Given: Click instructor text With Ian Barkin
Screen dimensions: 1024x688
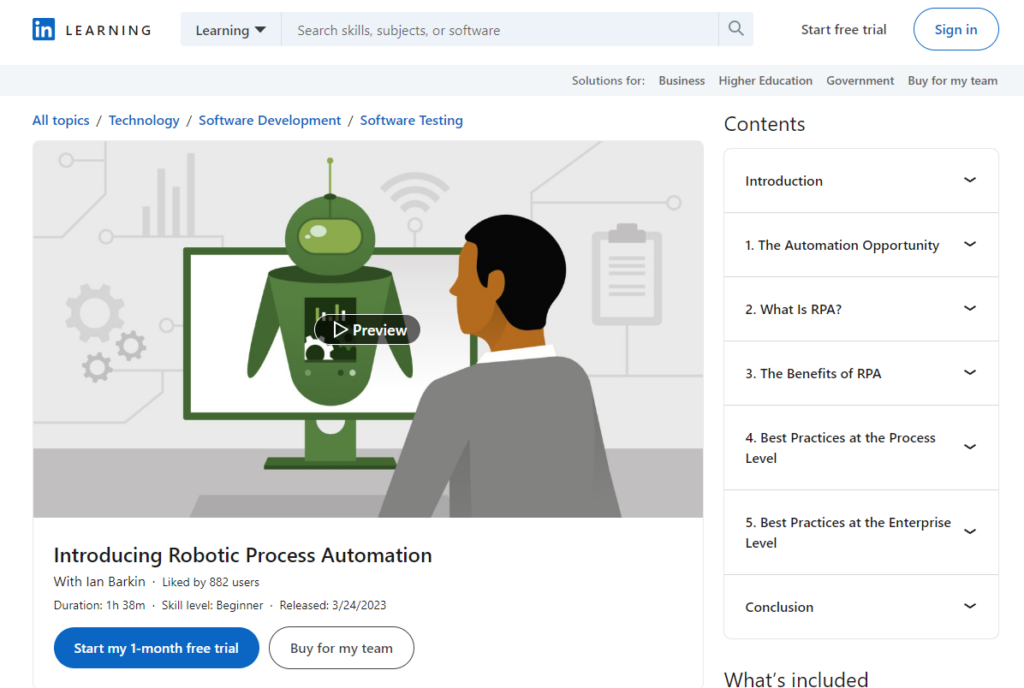Looking at the screenshot, I should pyautogui.click(x=99, y=581).
